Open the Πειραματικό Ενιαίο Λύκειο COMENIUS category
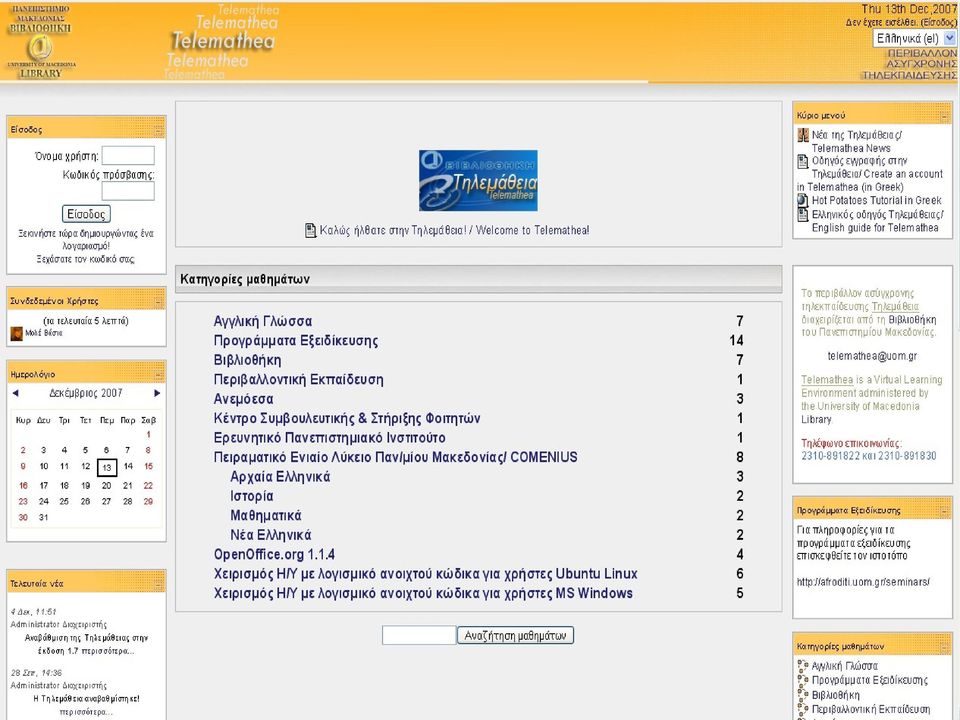Viewport: 960px width, 720px height. pos(396,457)
